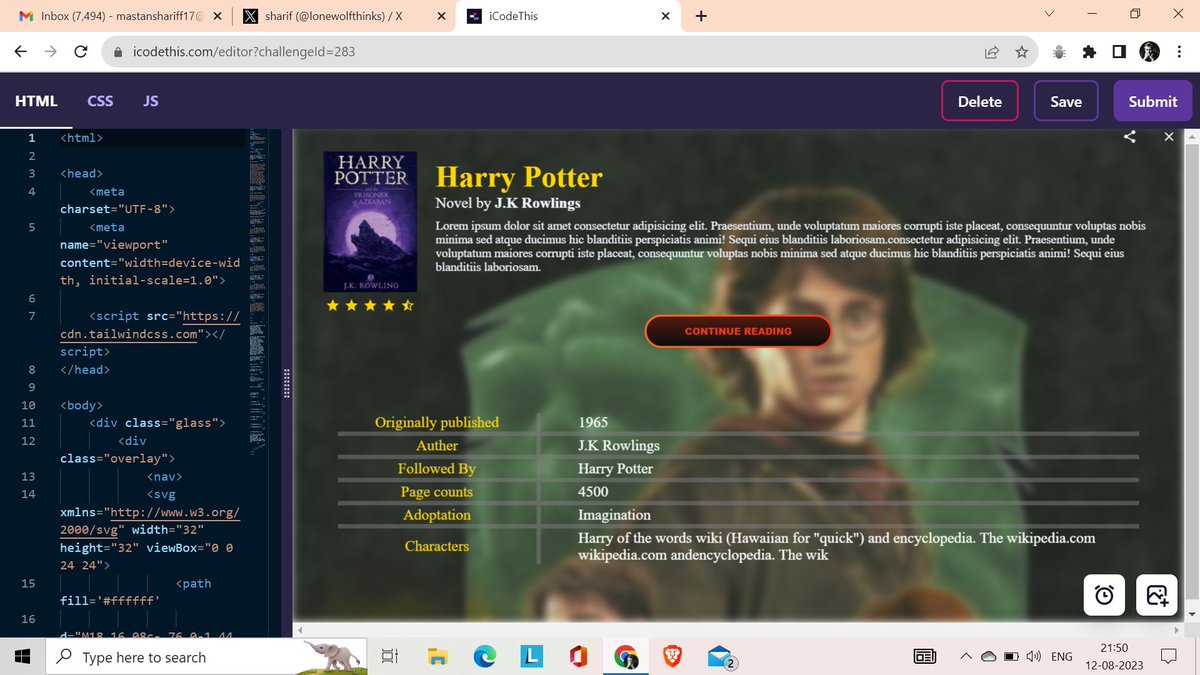Toggle the browser side panel icon
1200x675 pixels.
(1119, 52)
